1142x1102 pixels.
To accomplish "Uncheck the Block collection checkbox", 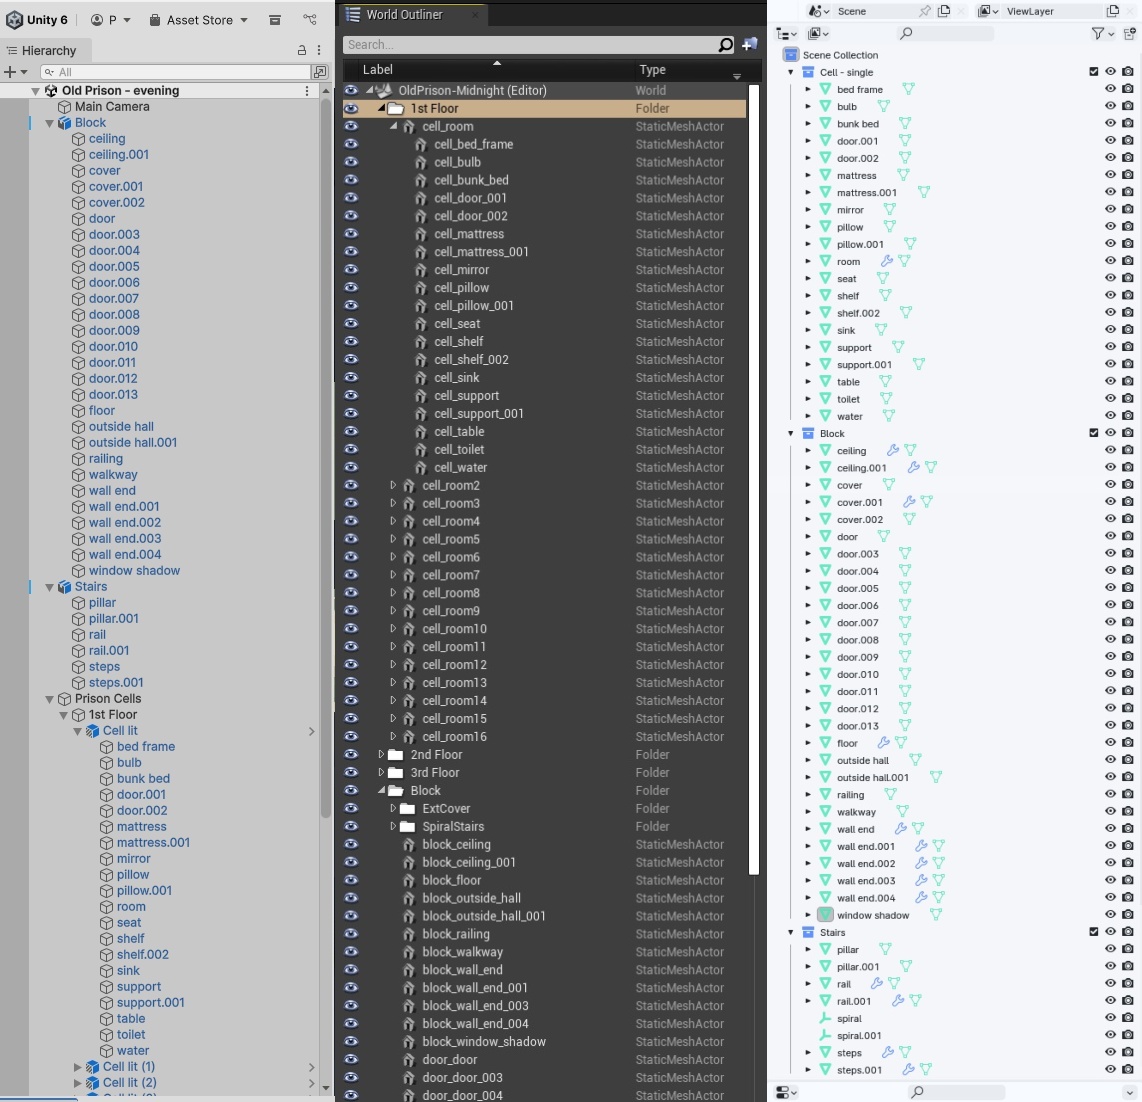I will coord(1093,433).
